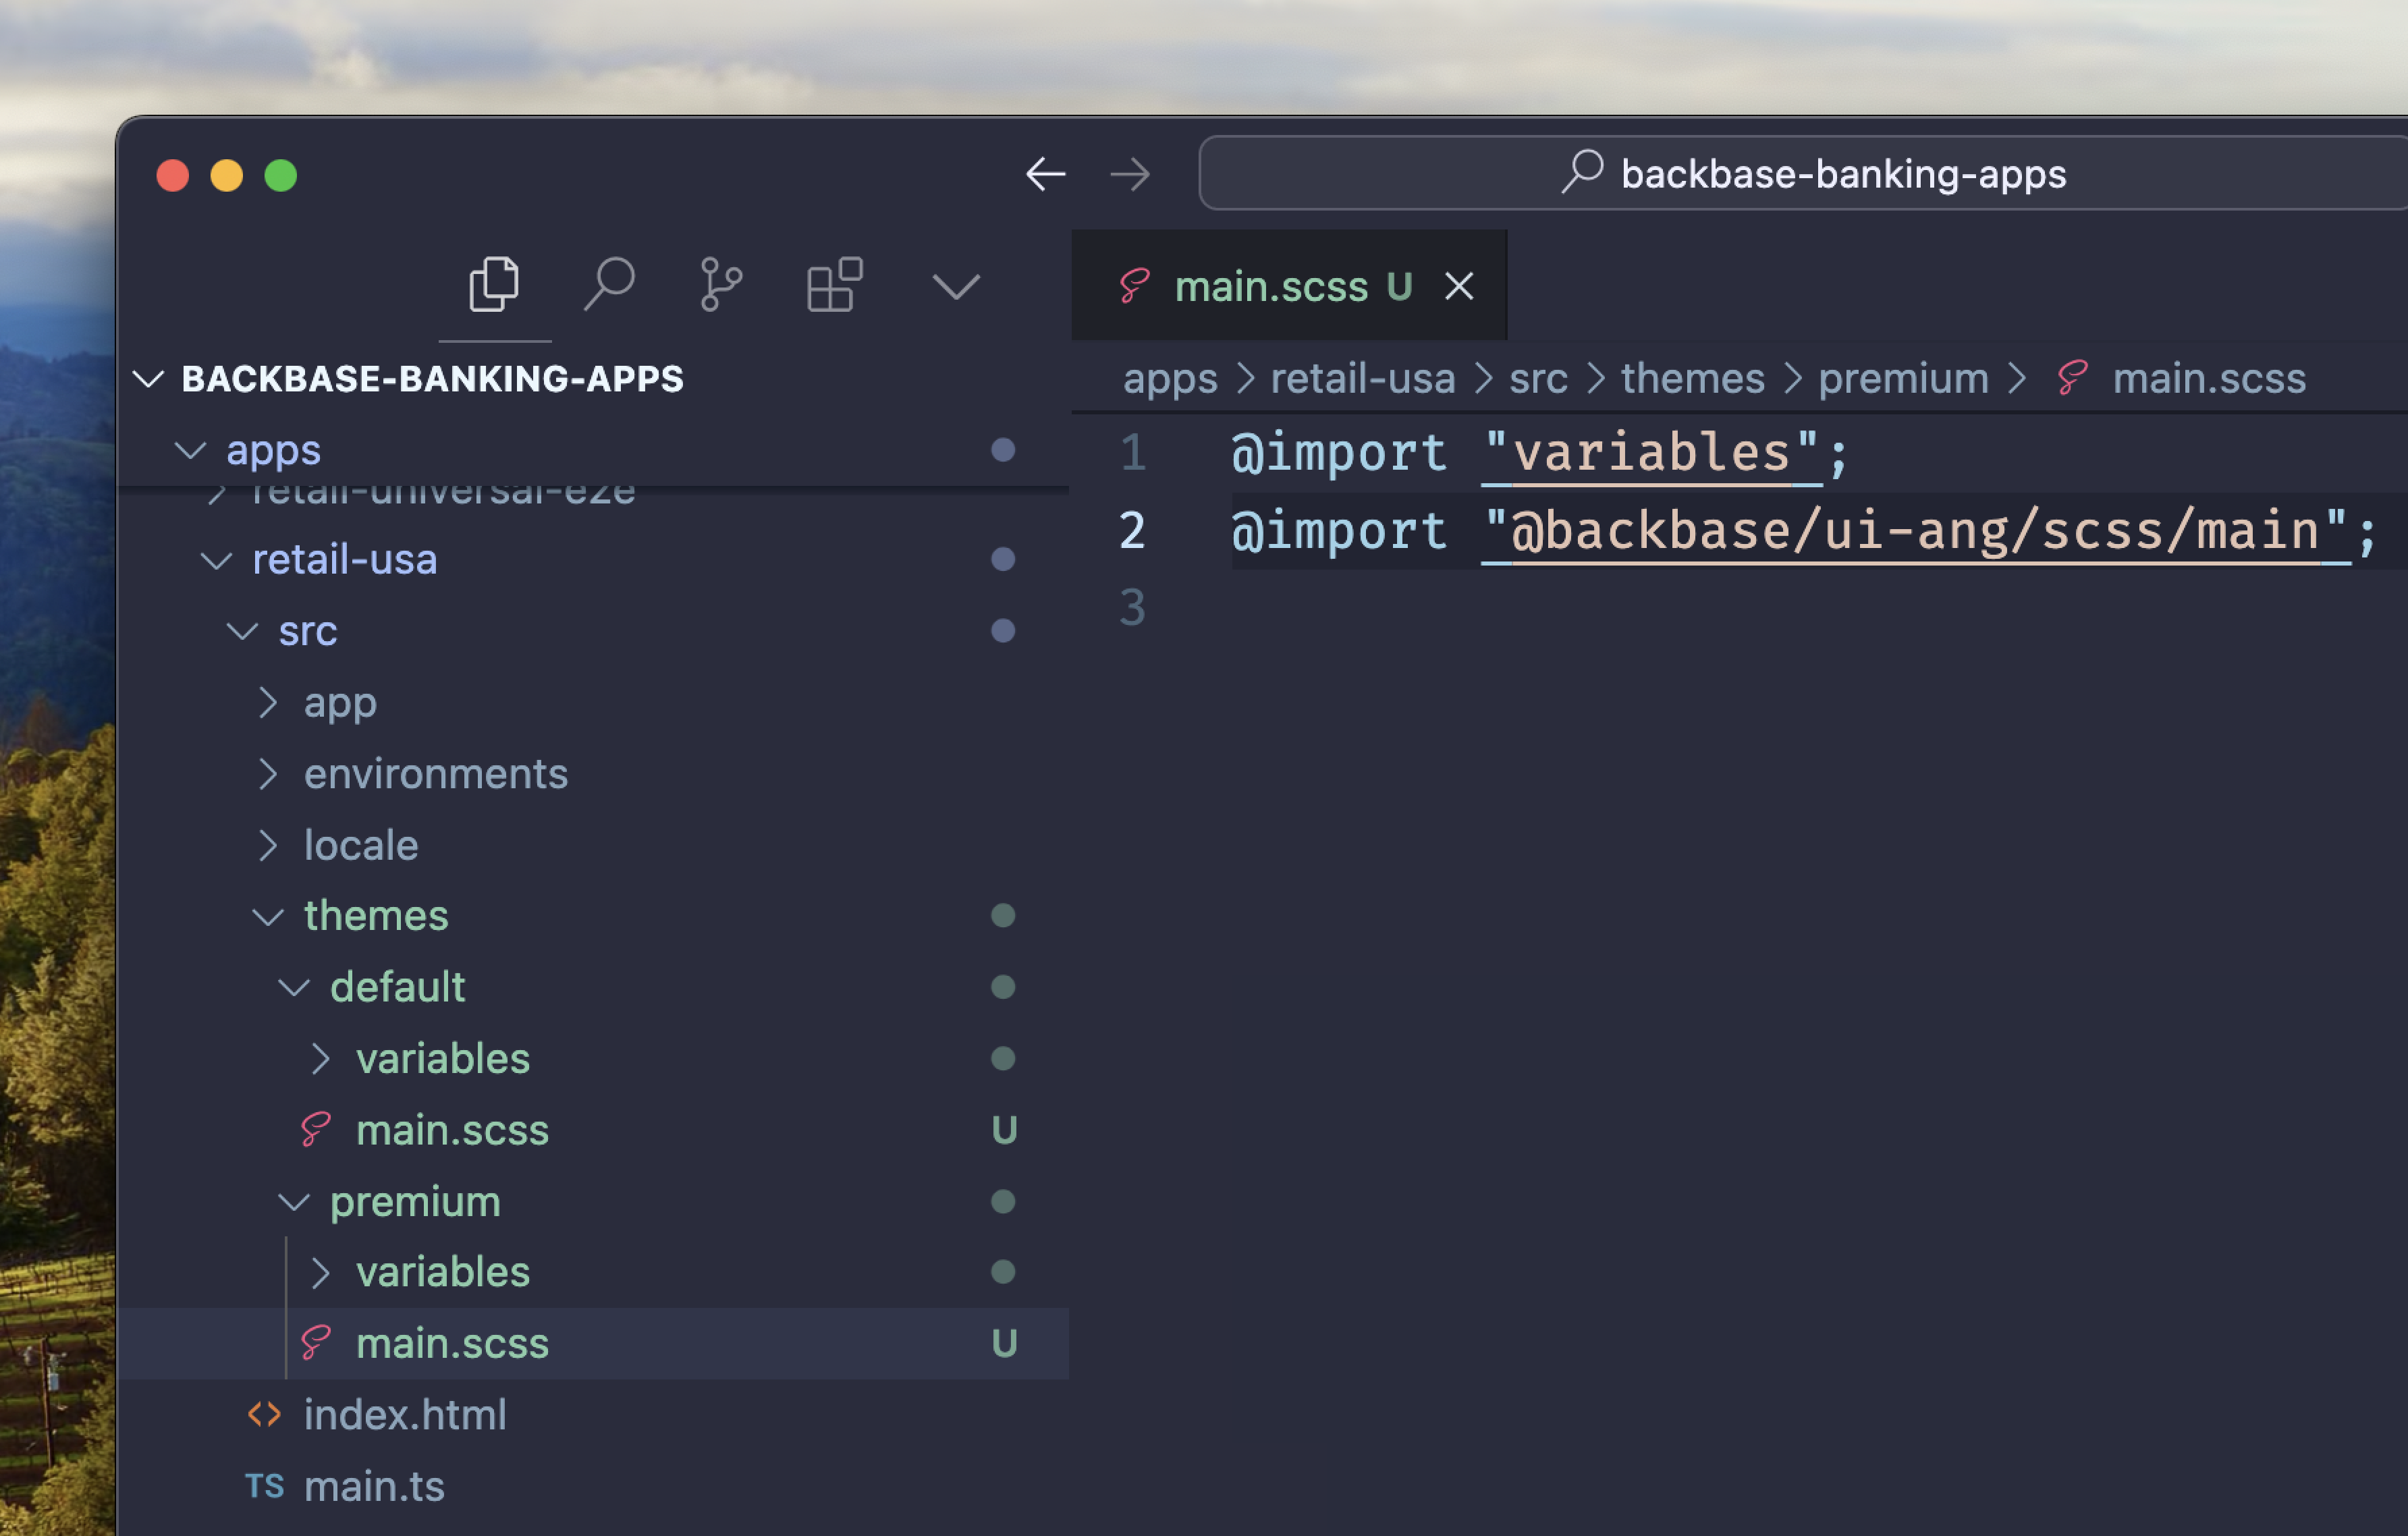Open the Source Control view icon
The image size is (2408, 1536).
(721, 285)
